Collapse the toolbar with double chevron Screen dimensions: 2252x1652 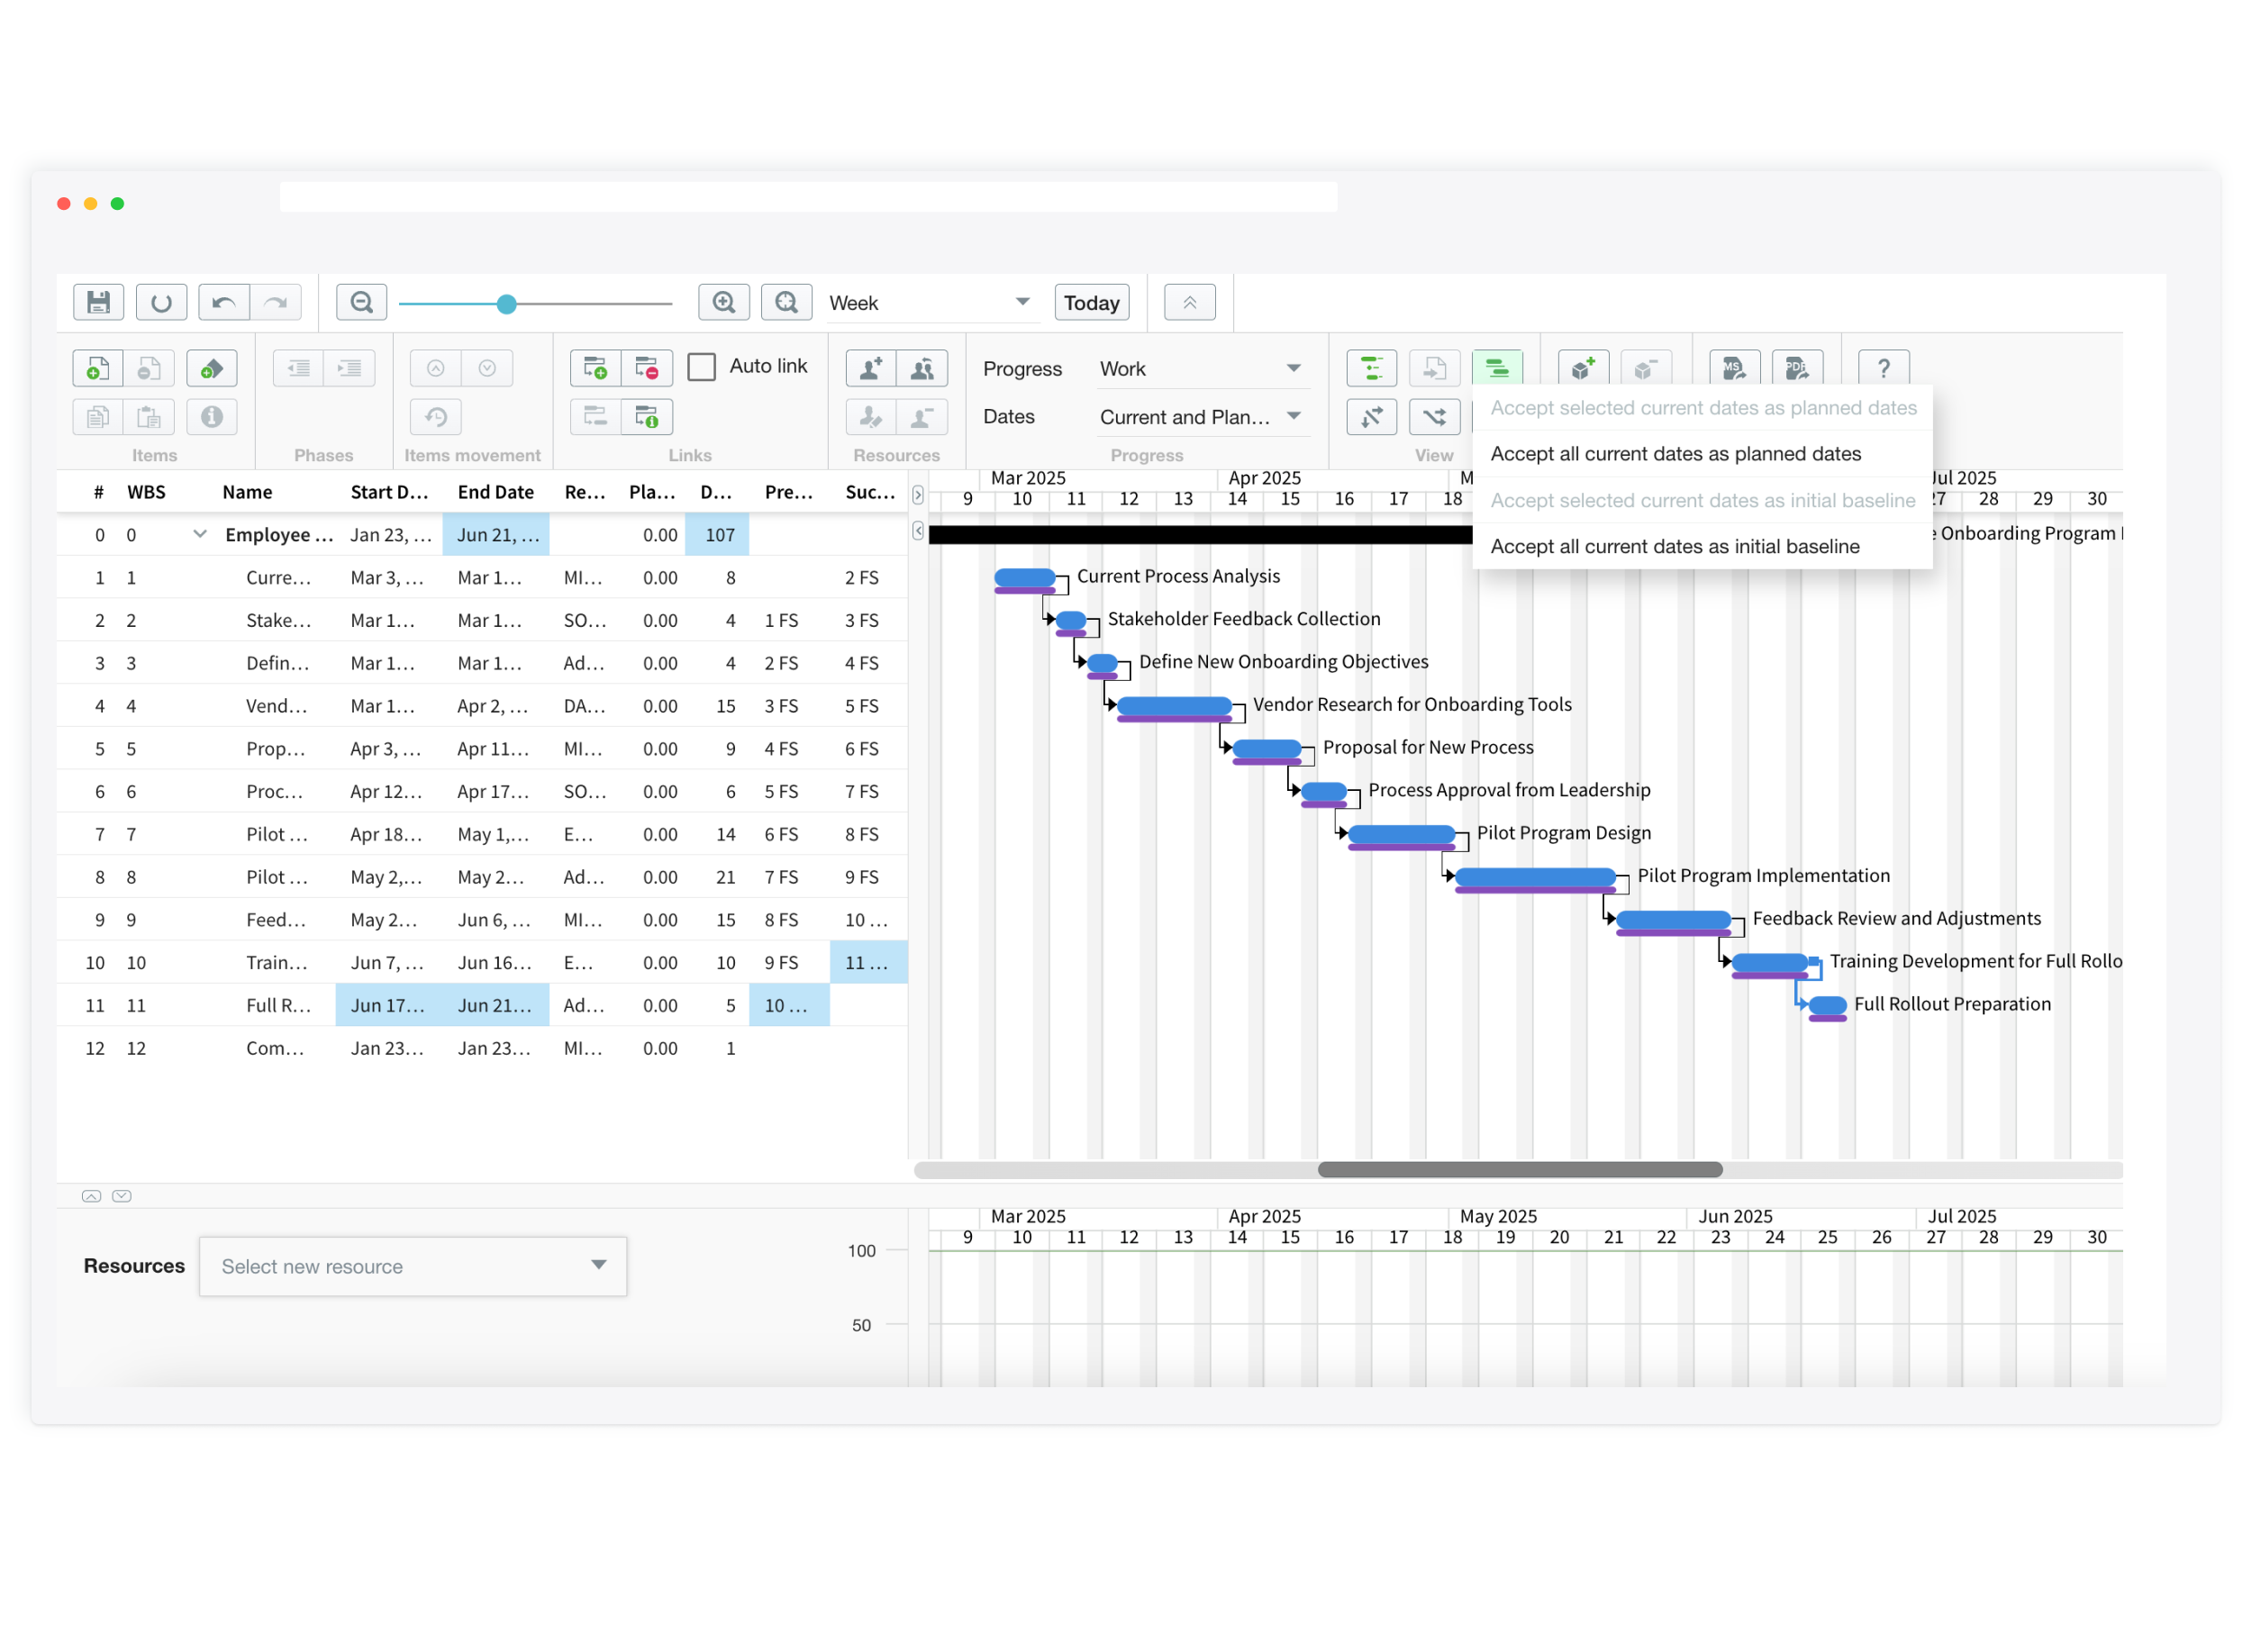coord(1190,302)
